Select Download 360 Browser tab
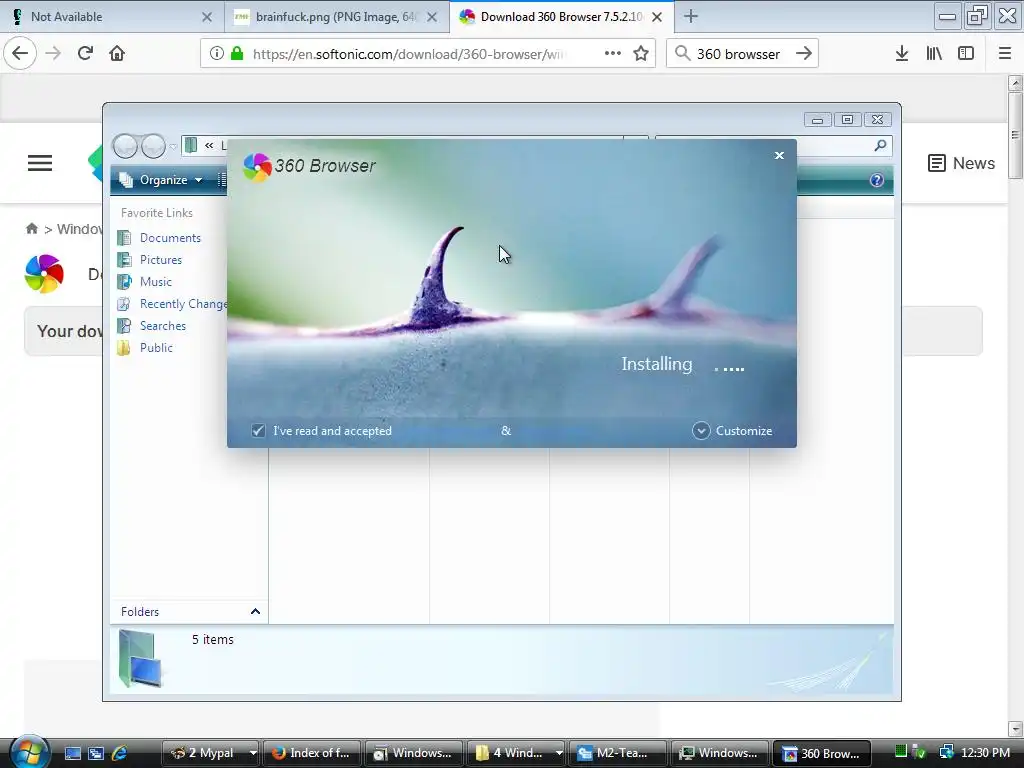The width and height of the screenshot is (1024, 768). 561,17
